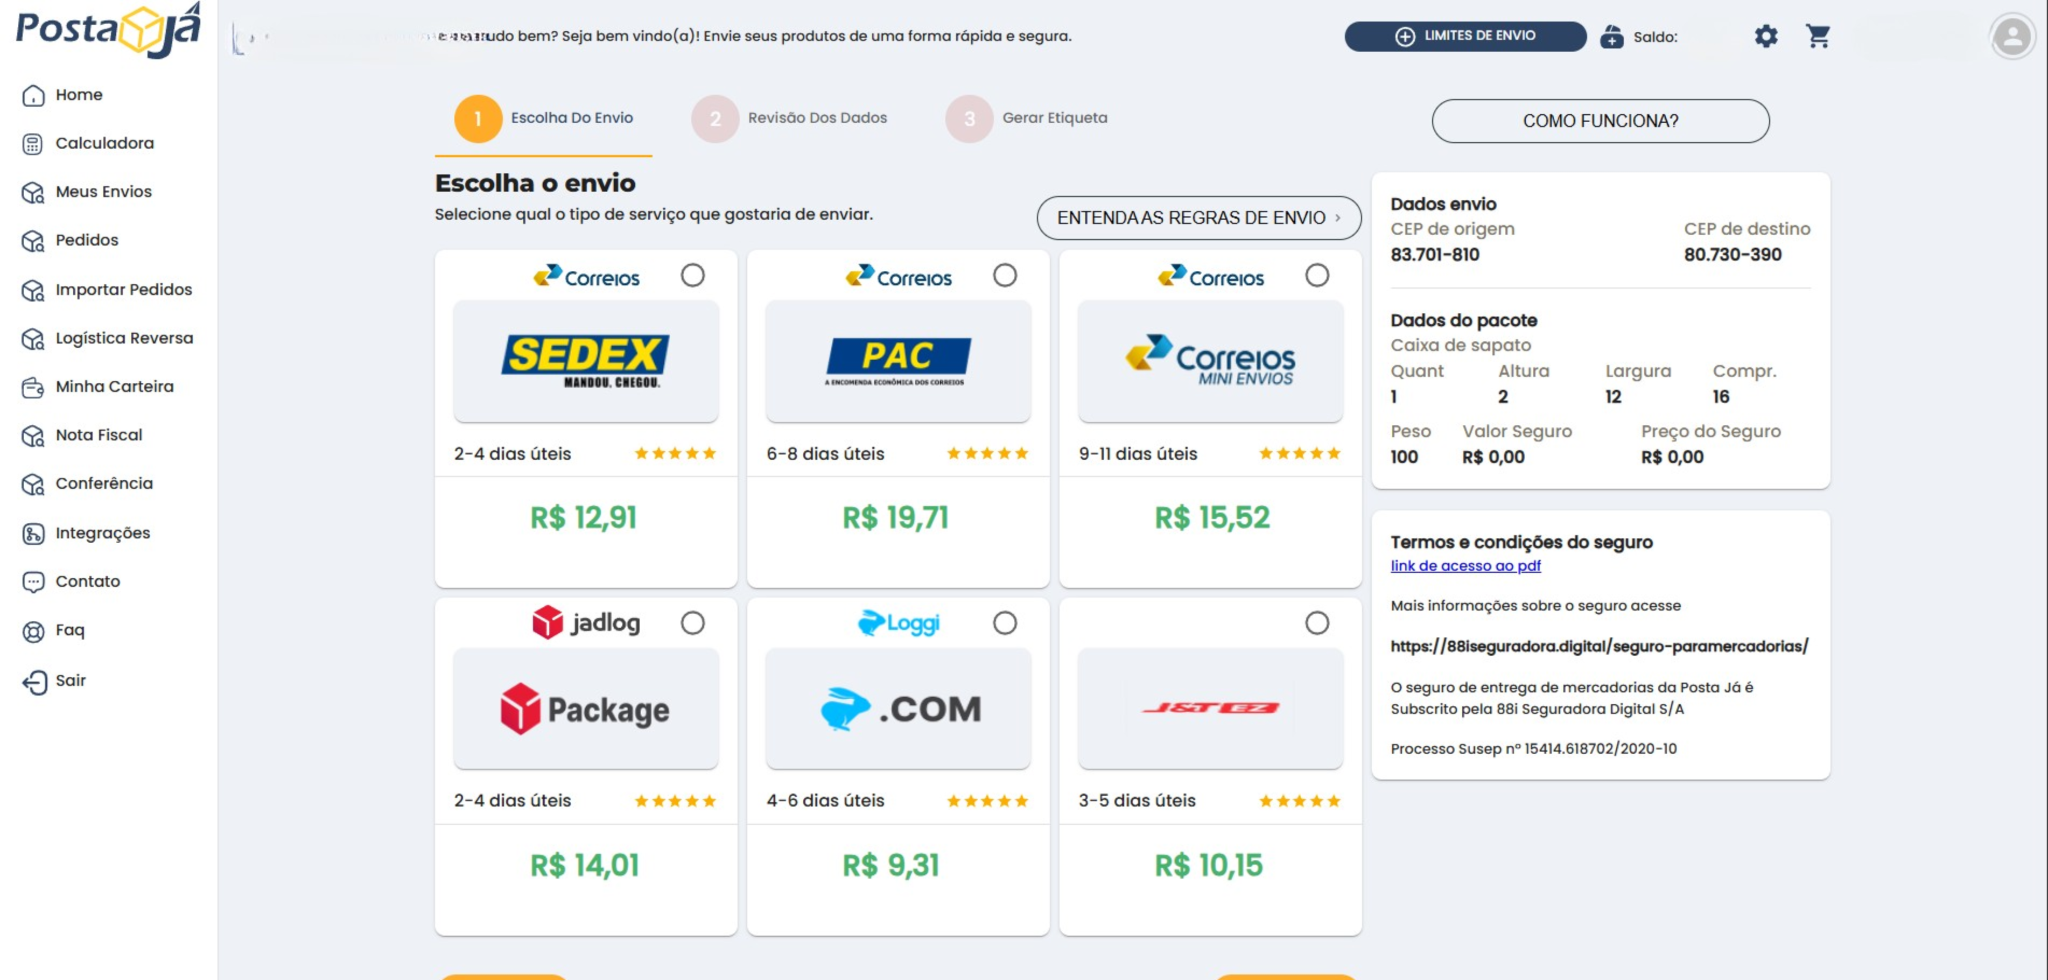Screen dimensions: 2048x980
Task: Click the Sair logout icon
Action: point(34,681)
